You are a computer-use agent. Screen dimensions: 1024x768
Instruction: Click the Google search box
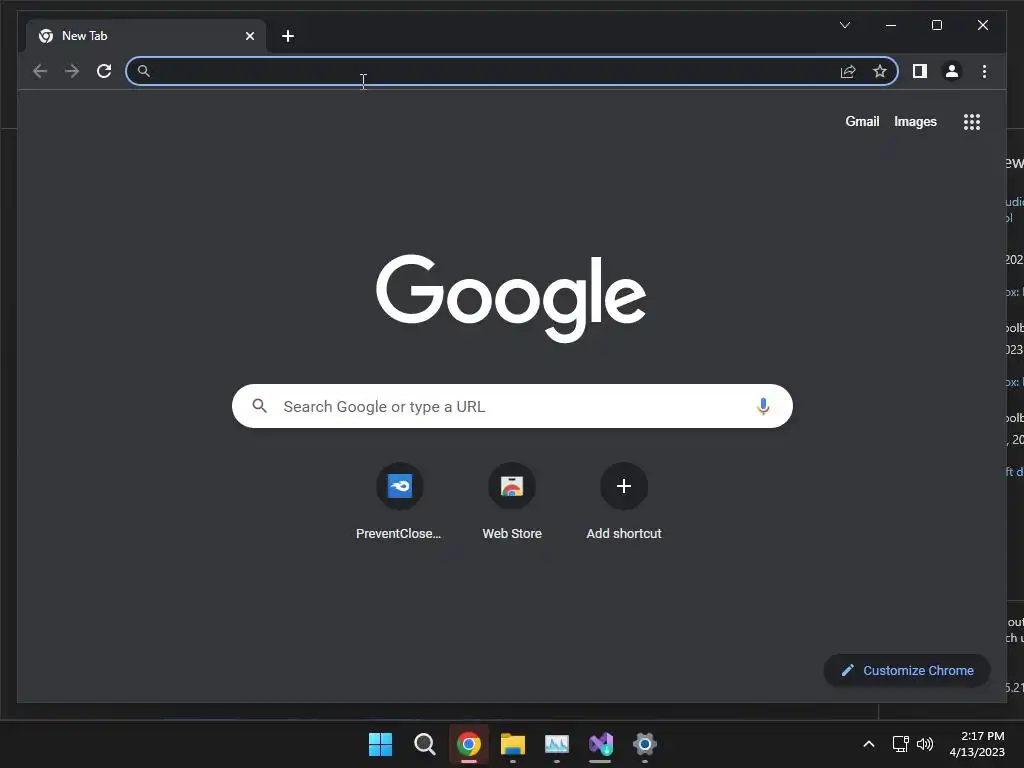pos(512,406)
